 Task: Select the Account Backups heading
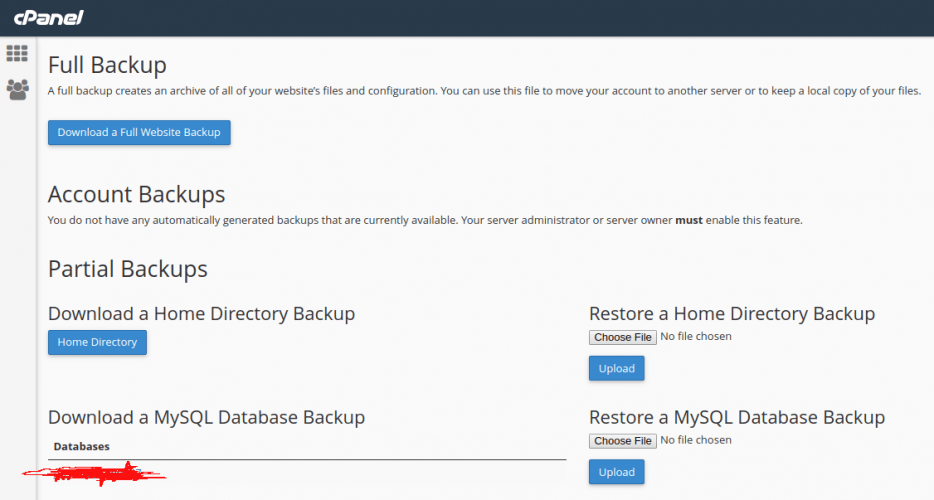click(x=136, y=194)
